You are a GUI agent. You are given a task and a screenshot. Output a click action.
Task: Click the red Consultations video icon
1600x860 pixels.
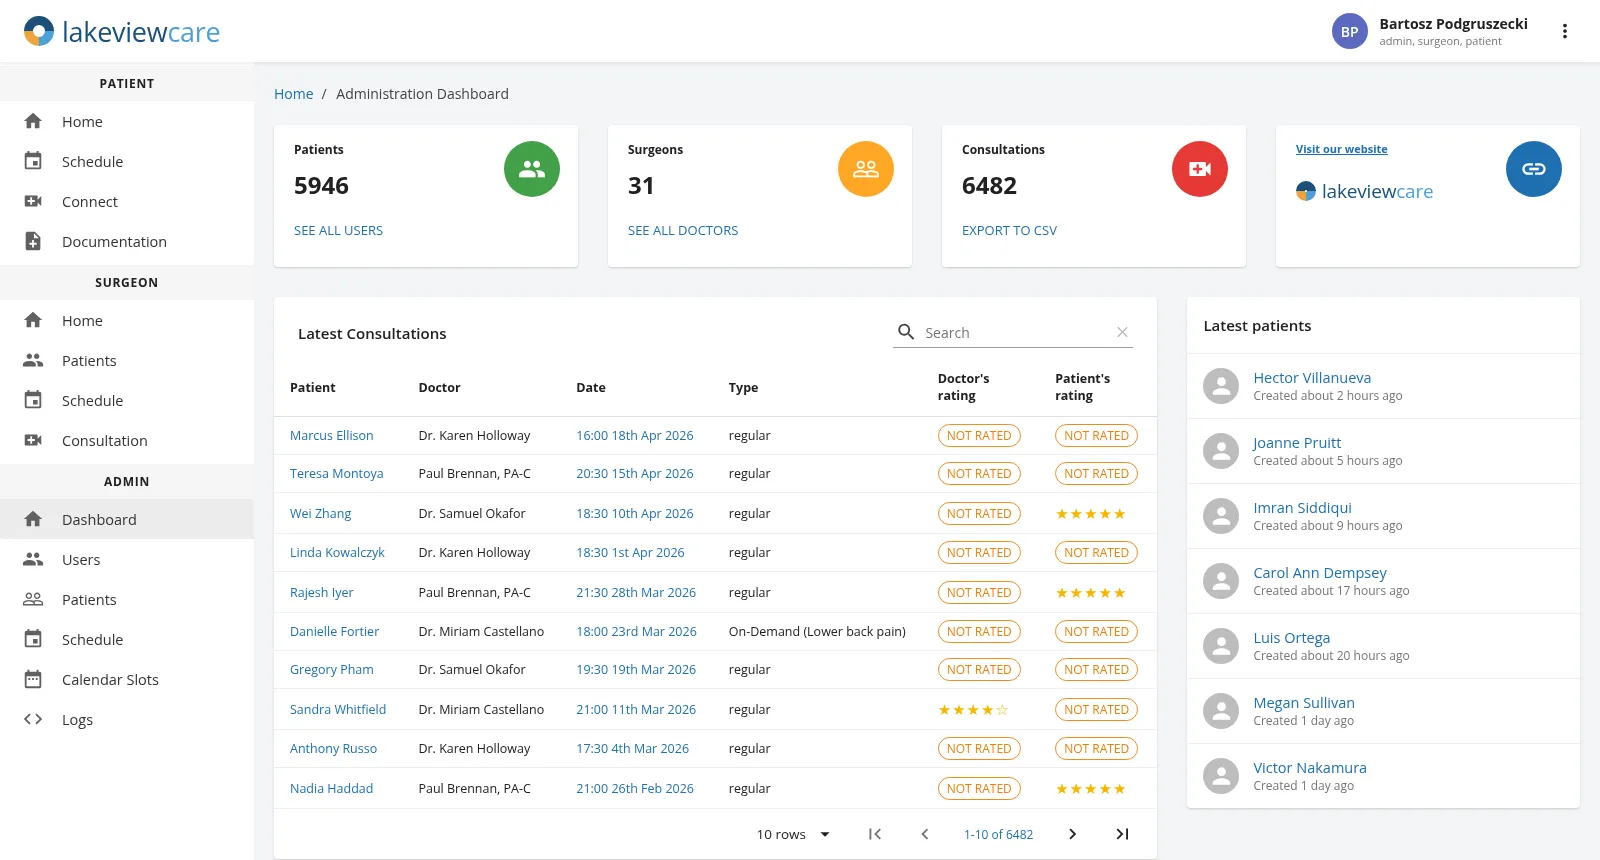[1200, 169]
